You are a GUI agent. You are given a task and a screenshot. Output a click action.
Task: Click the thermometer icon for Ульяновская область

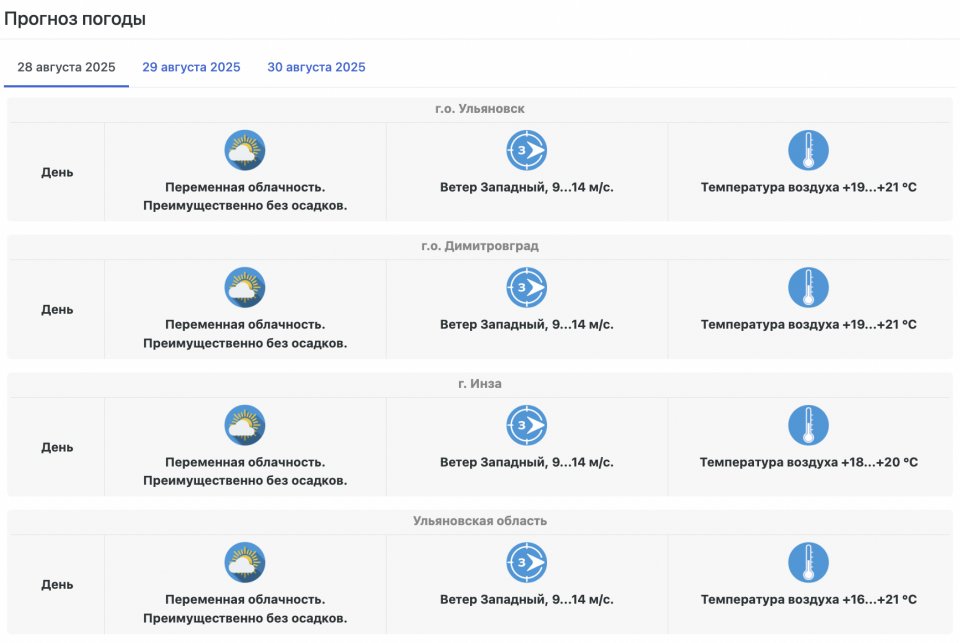(x=808, y=563)
